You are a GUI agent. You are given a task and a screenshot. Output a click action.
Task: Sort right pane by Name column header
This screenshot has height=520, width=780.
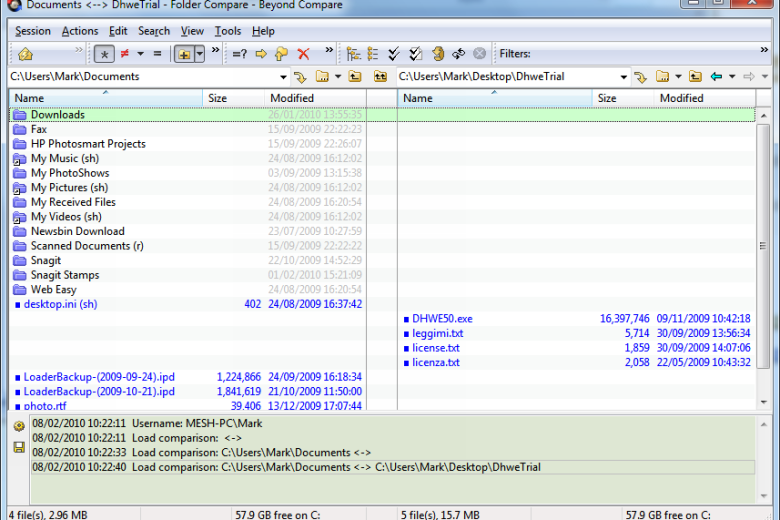(x=495, y=98)
